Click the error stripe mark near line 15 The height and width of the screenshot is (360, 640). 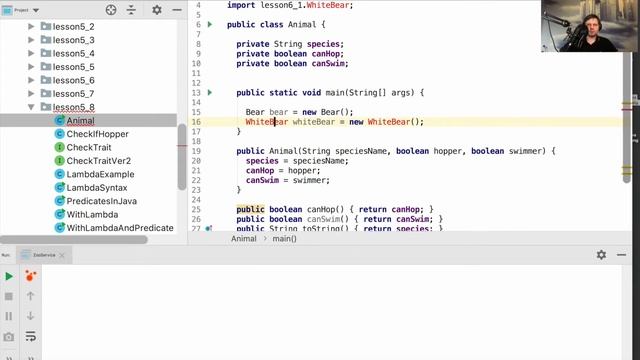627,109
